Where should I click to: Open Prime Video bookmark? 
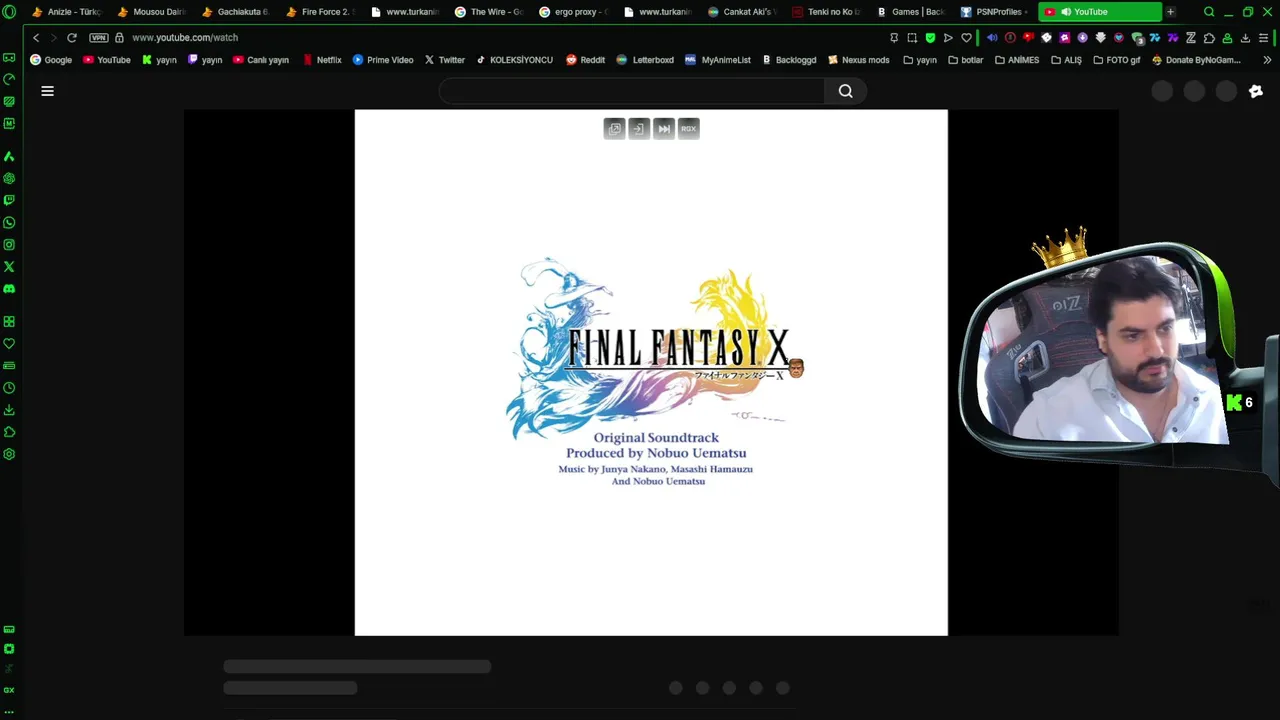pyautogui.click(x=383, y=60)
